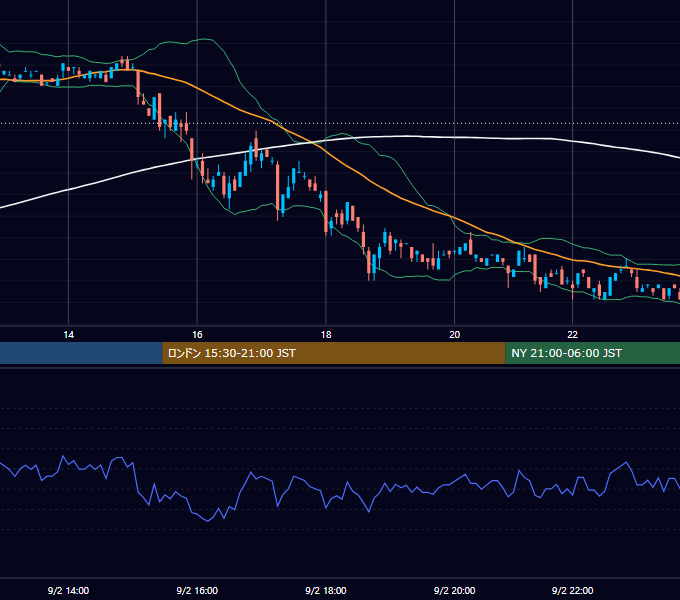The height and width of the screenshot is (600, 680).
Task: Click the 20 hour axis label
Action: pyautogui.click(x=454, y=335)
